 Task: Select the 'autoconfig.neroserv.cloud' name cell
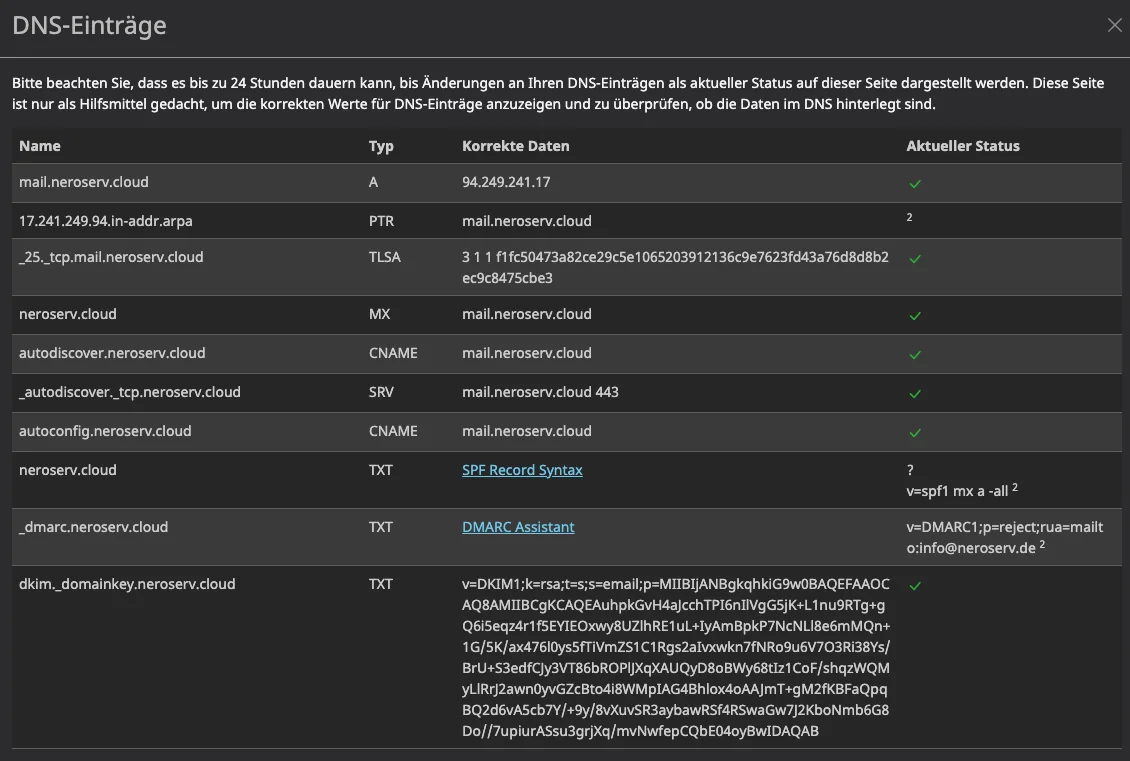pyautogui.click(x=105, y=431)
